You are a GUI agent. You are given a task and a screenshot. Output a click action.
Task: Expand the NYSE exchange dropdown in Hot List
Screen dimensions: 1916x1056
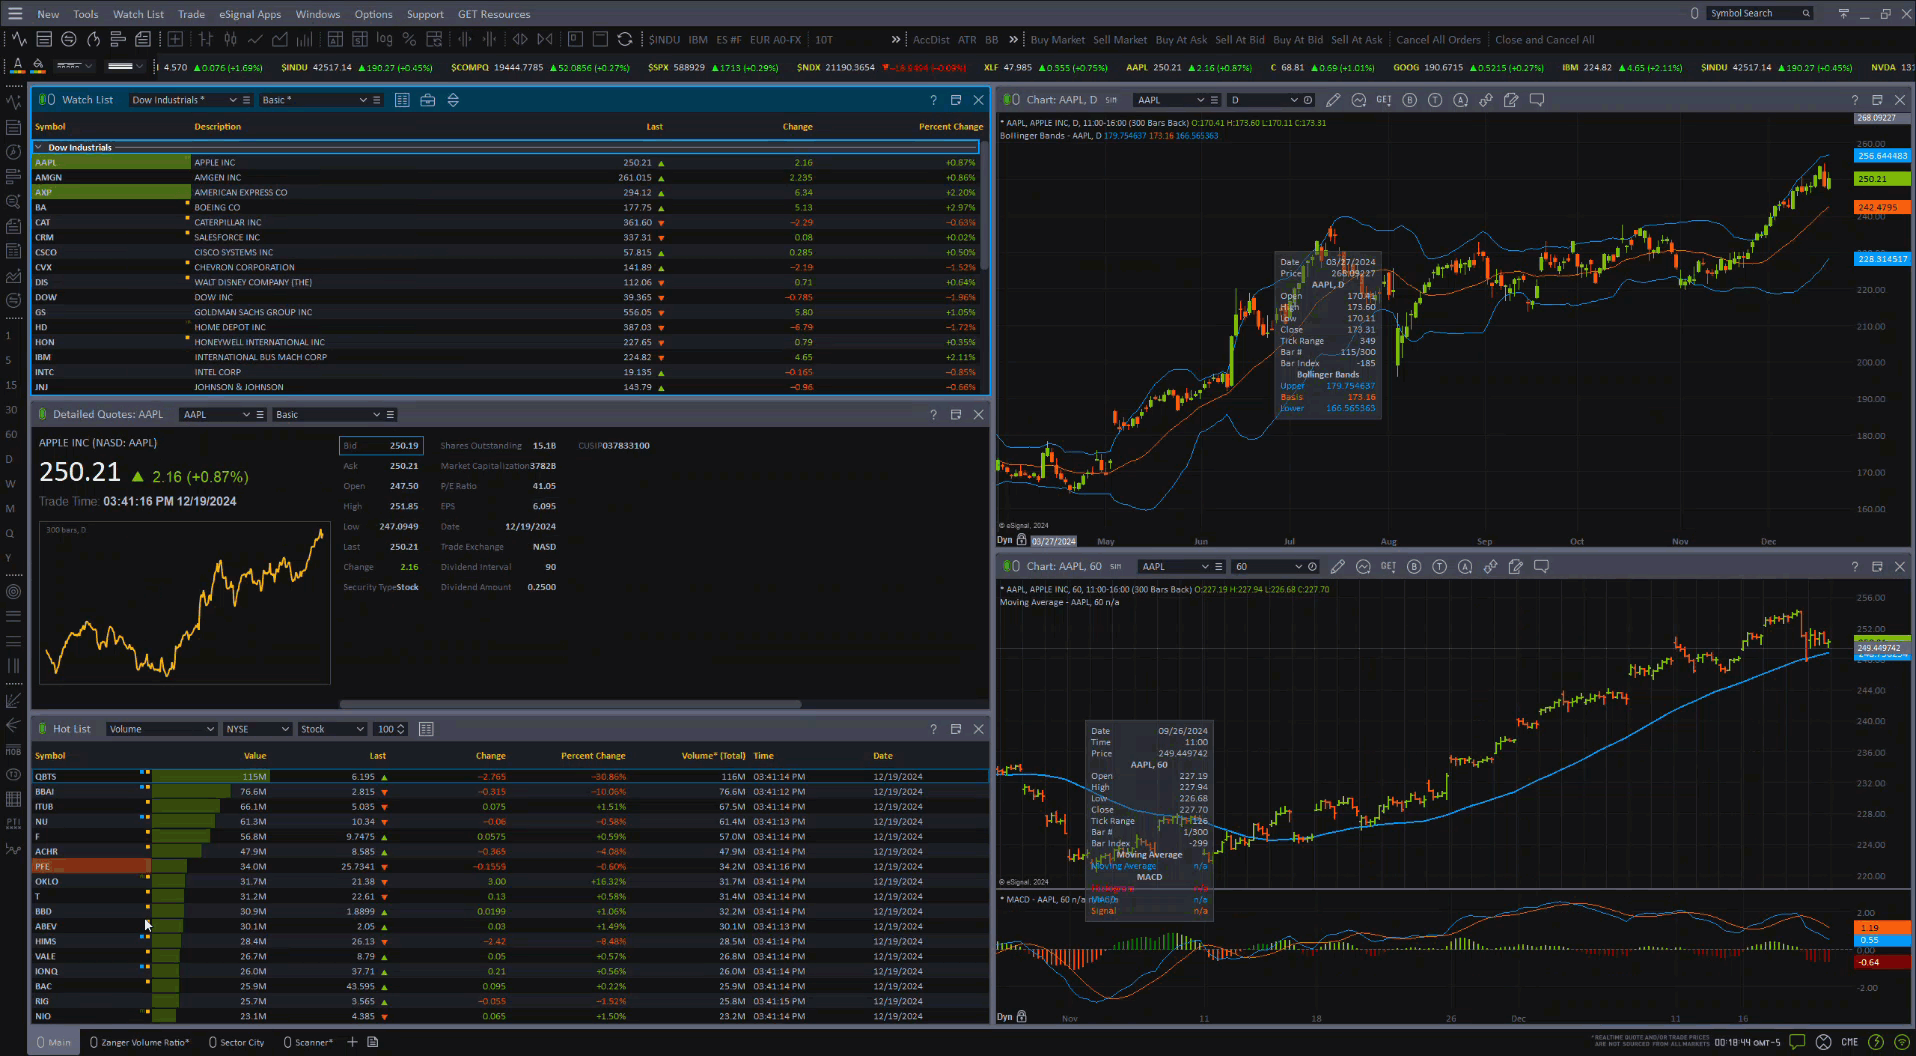coord(257,729)
